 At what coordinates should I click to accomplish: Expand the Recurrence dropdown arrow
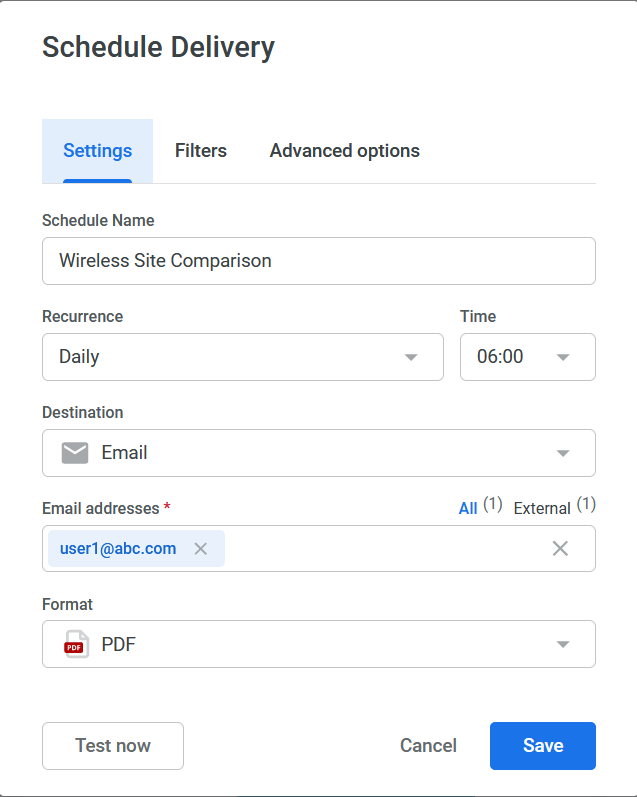point(411,357)
